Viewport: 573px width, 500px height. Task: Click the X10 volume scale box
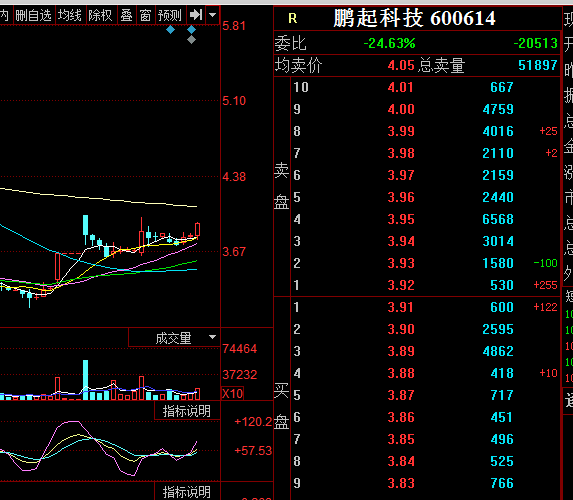point(232,394)
